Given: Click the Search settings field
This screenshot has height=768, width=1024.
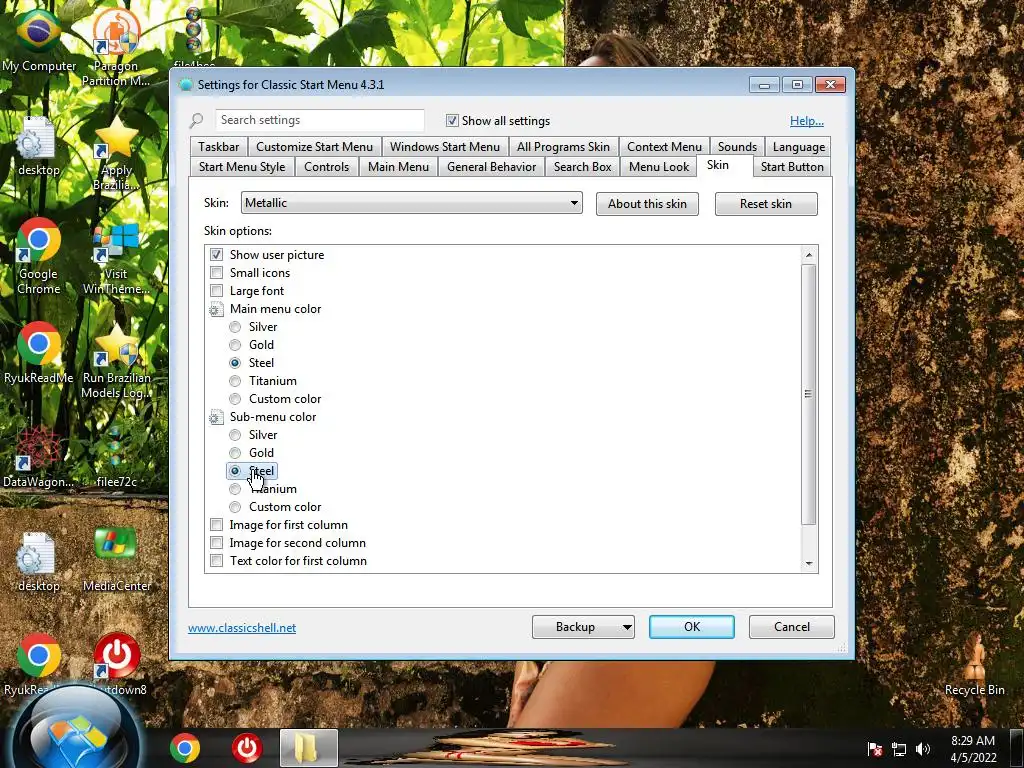Looking at the screenshot, I should coord(319,120).
